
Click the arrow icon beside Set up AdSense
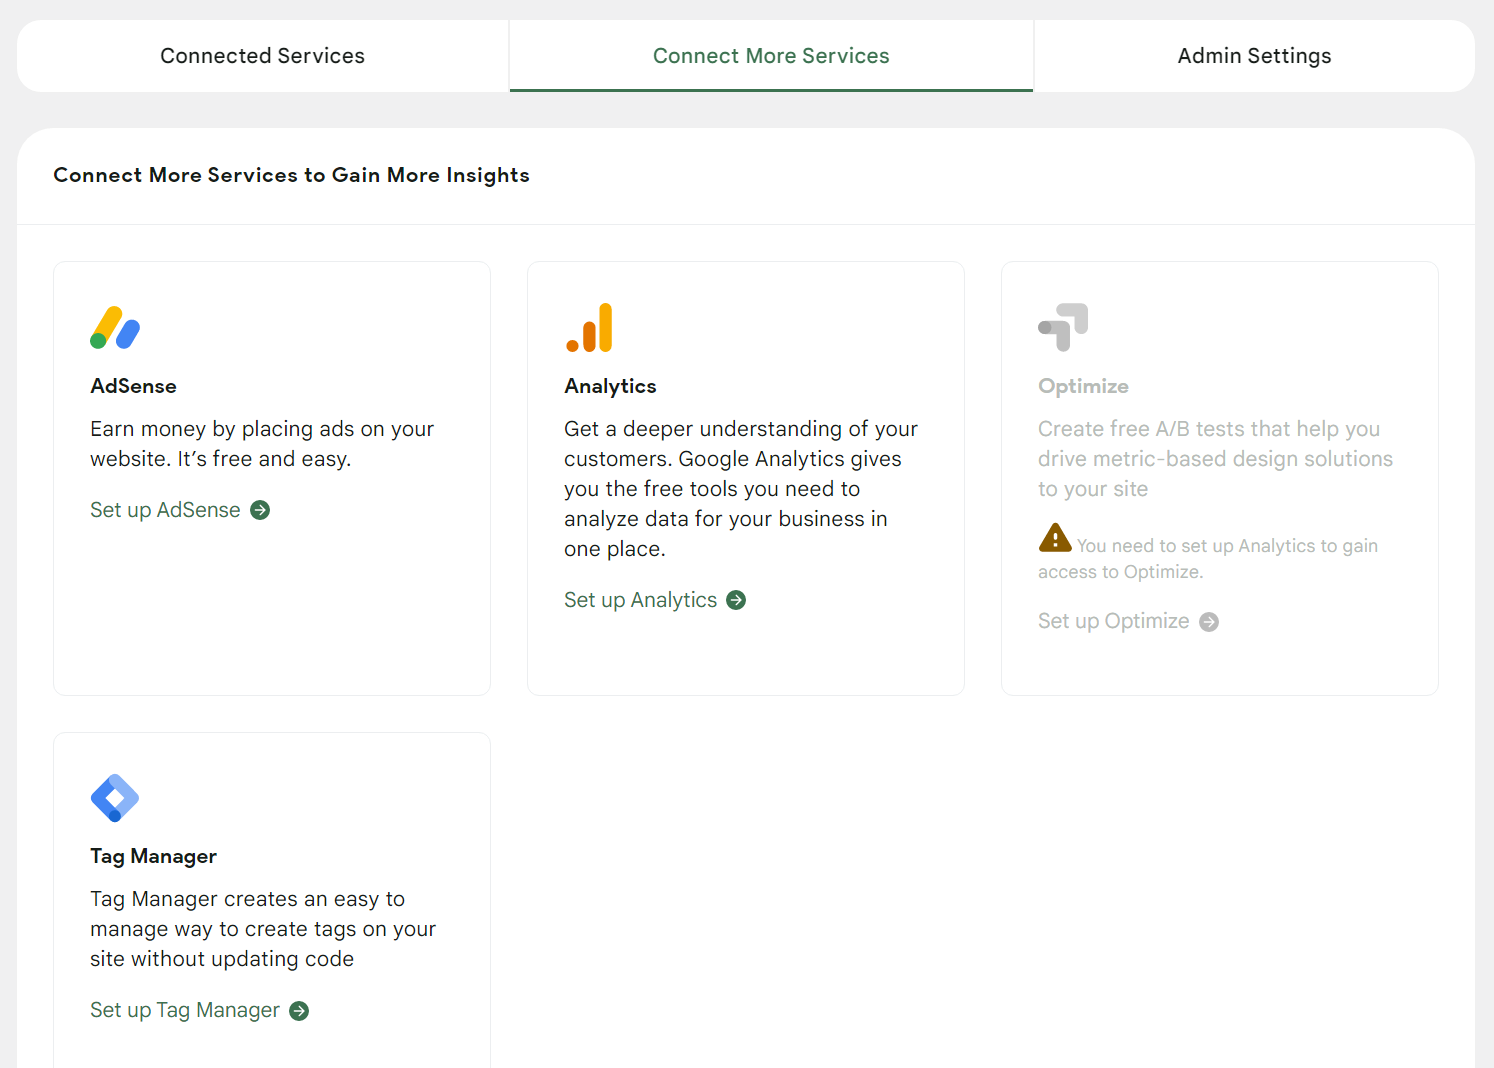[260, 510]
